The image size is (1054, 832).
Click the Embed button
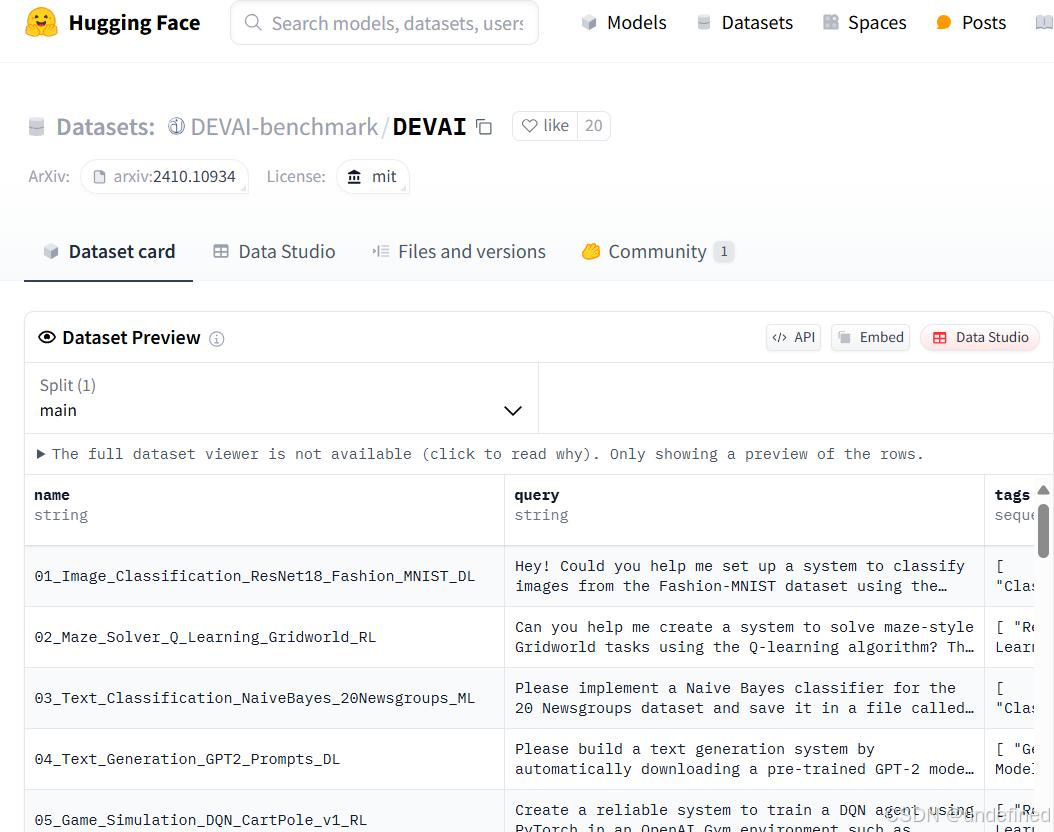coord(870,337)
